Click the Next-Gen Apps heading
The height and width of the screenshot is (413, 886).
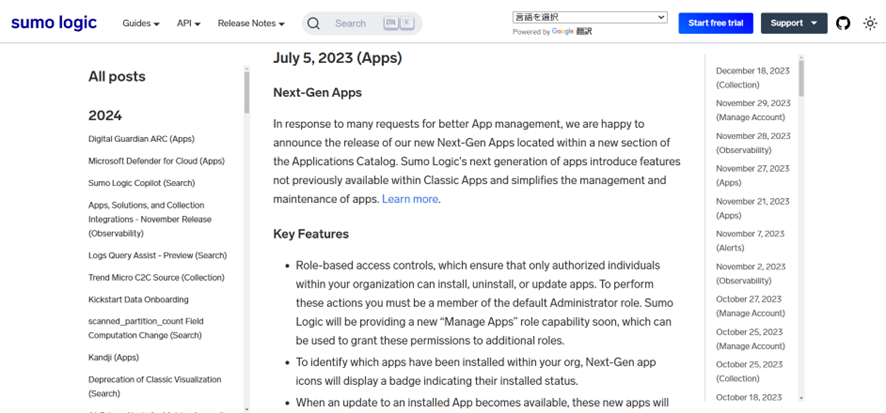pyautogui.click(x=318, y=93)
